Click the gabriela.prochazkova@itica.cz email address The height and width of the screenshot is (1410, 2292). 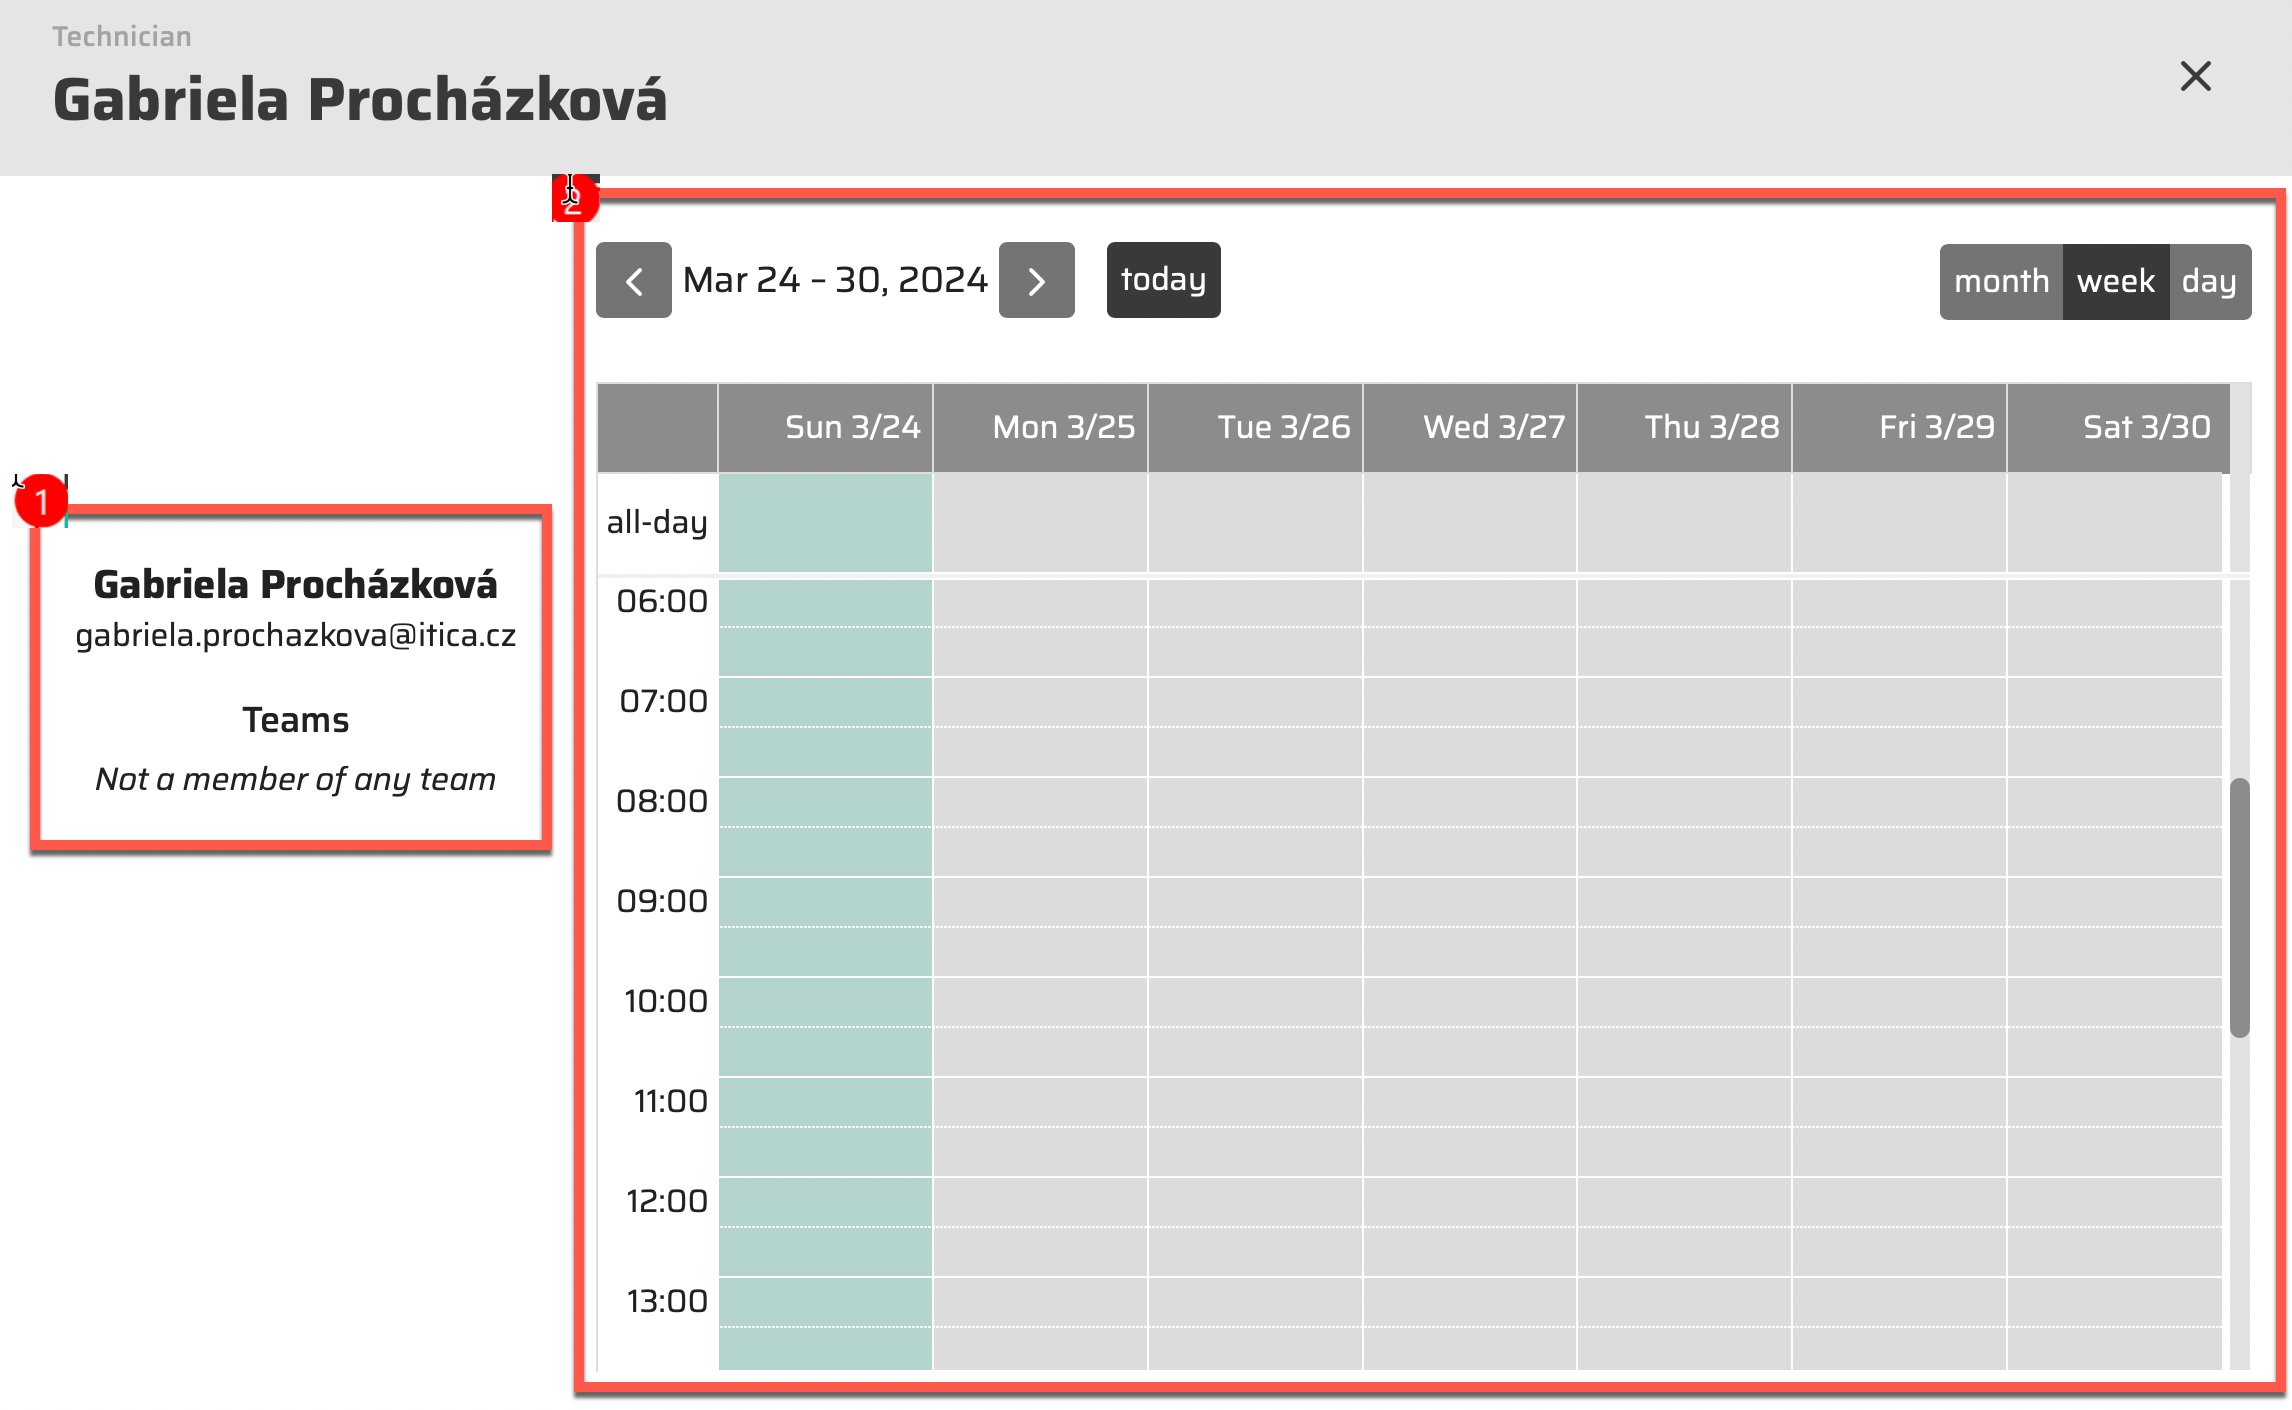pos(295,636)
